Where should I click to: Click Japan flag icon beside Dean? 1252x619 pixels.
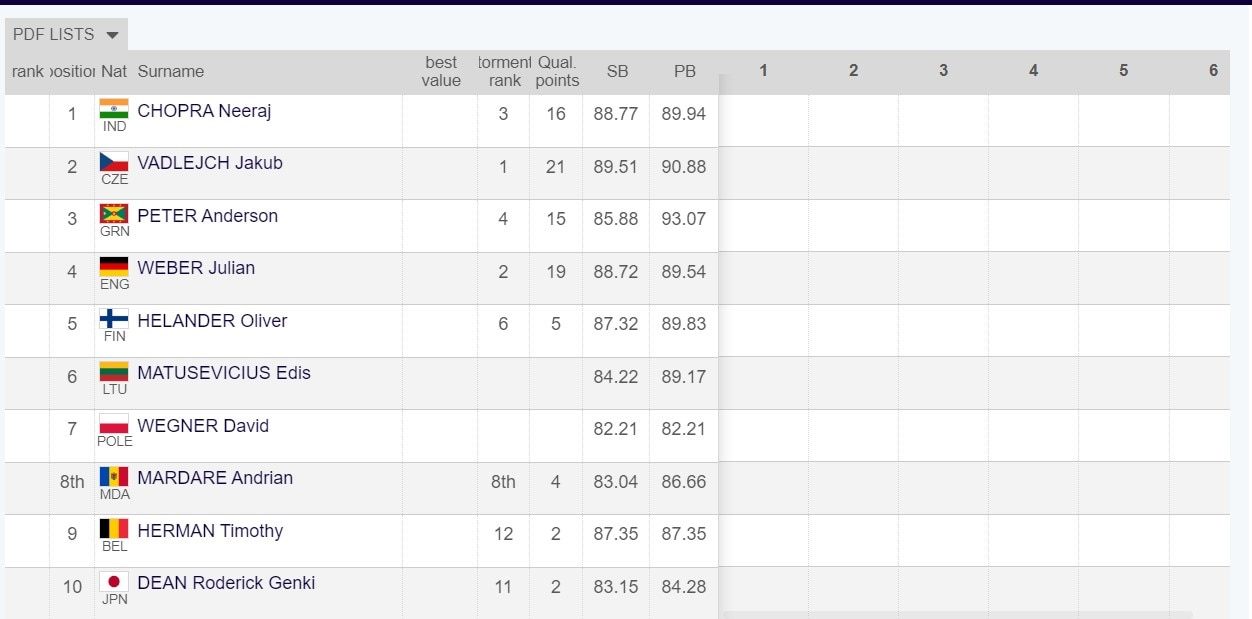pyautogui.click(x=114, y=581)
